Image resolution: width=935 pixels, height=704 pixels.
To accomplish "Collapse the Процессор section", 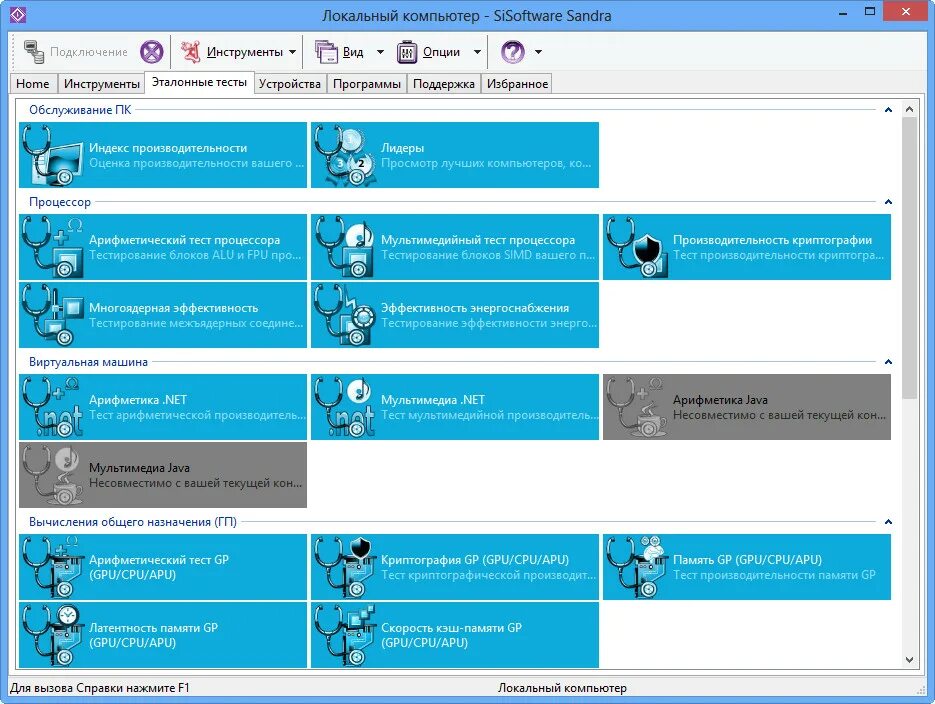I will (888, 202).
